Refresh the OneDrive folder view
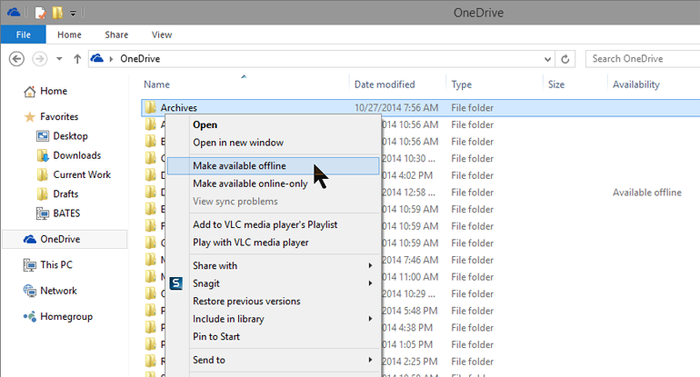 click(565, 59)
